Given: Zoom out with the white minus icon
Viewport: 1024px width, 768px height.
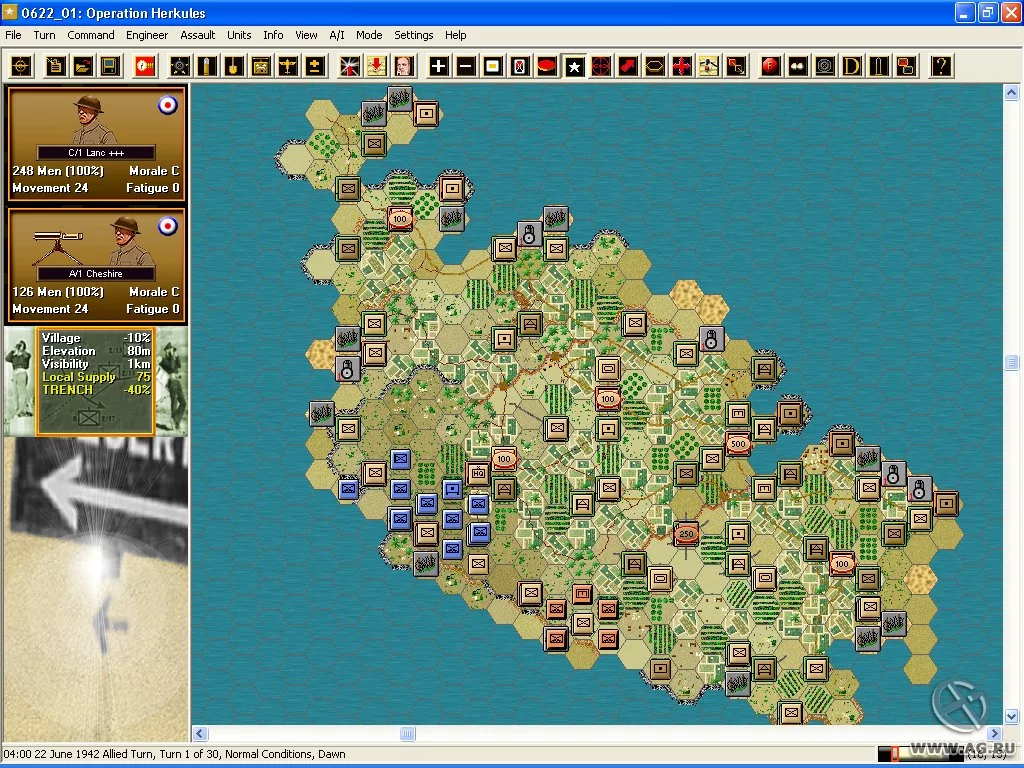Looking at the screenshot, I should click(466, 66).
